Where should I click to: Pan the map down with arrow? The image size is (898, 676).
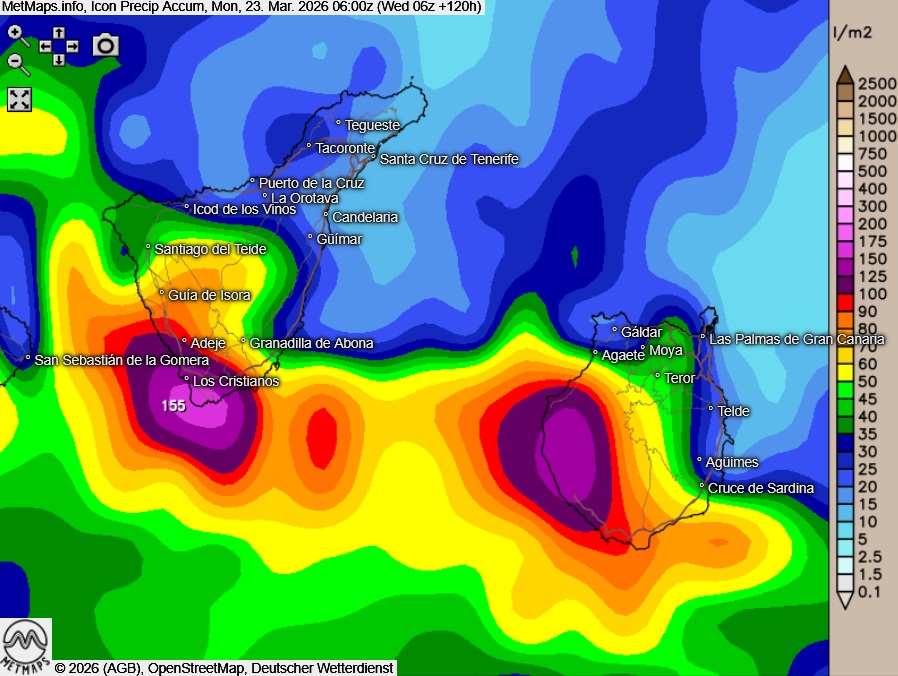59,60
